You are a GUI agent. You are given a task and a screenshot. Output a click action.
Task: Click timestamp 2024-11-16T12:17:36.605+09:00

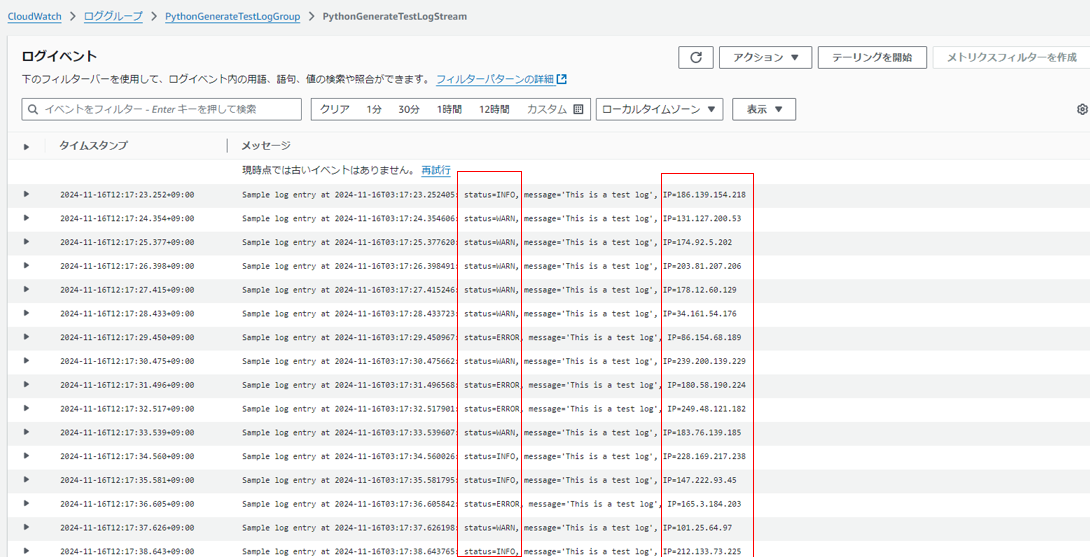127,503
